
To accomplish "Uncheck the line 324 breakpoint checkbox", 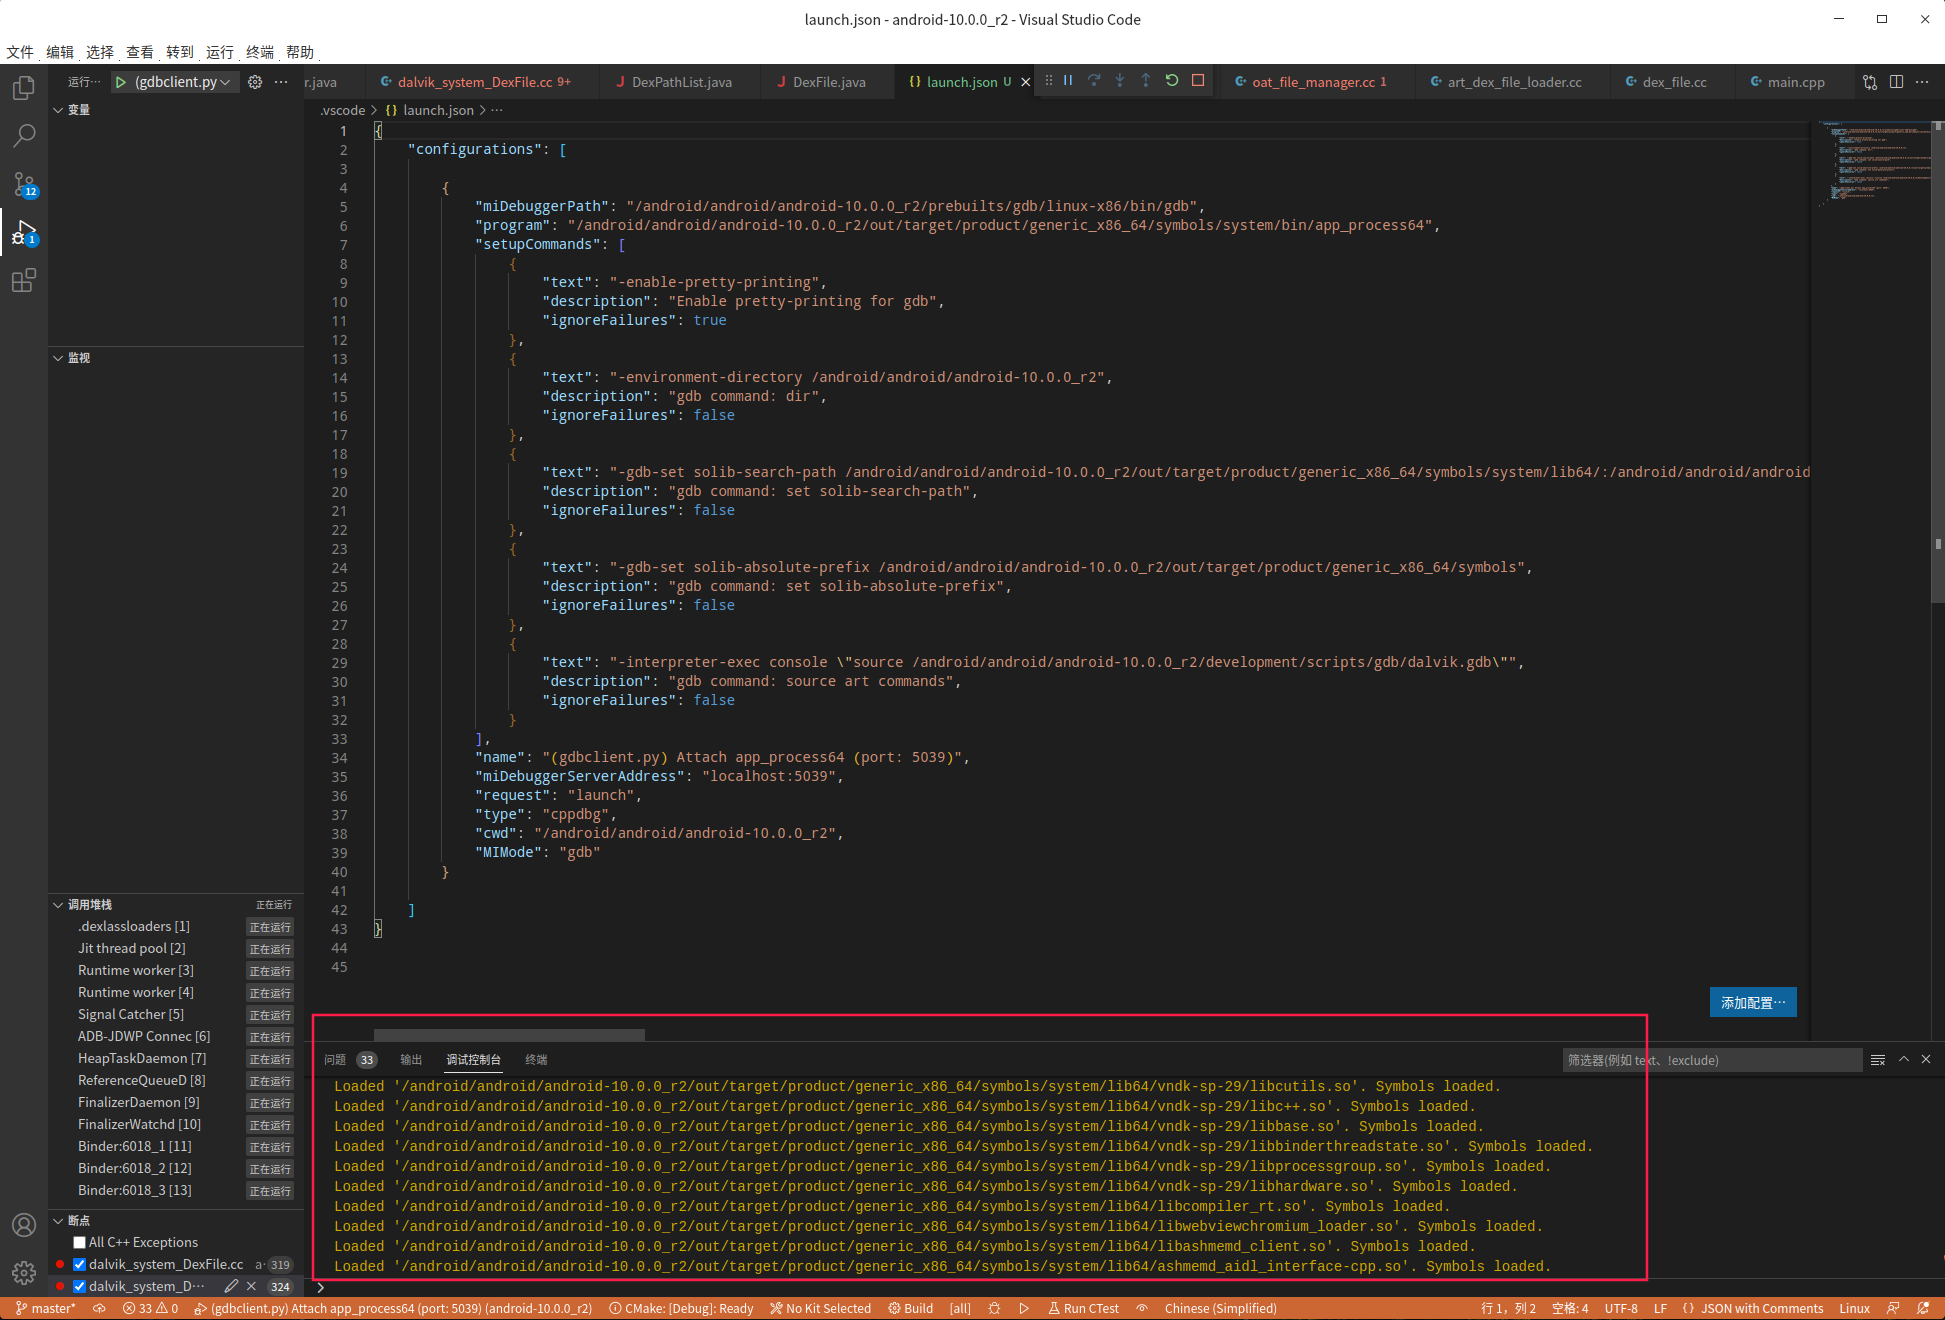I will coord(80,1287).
